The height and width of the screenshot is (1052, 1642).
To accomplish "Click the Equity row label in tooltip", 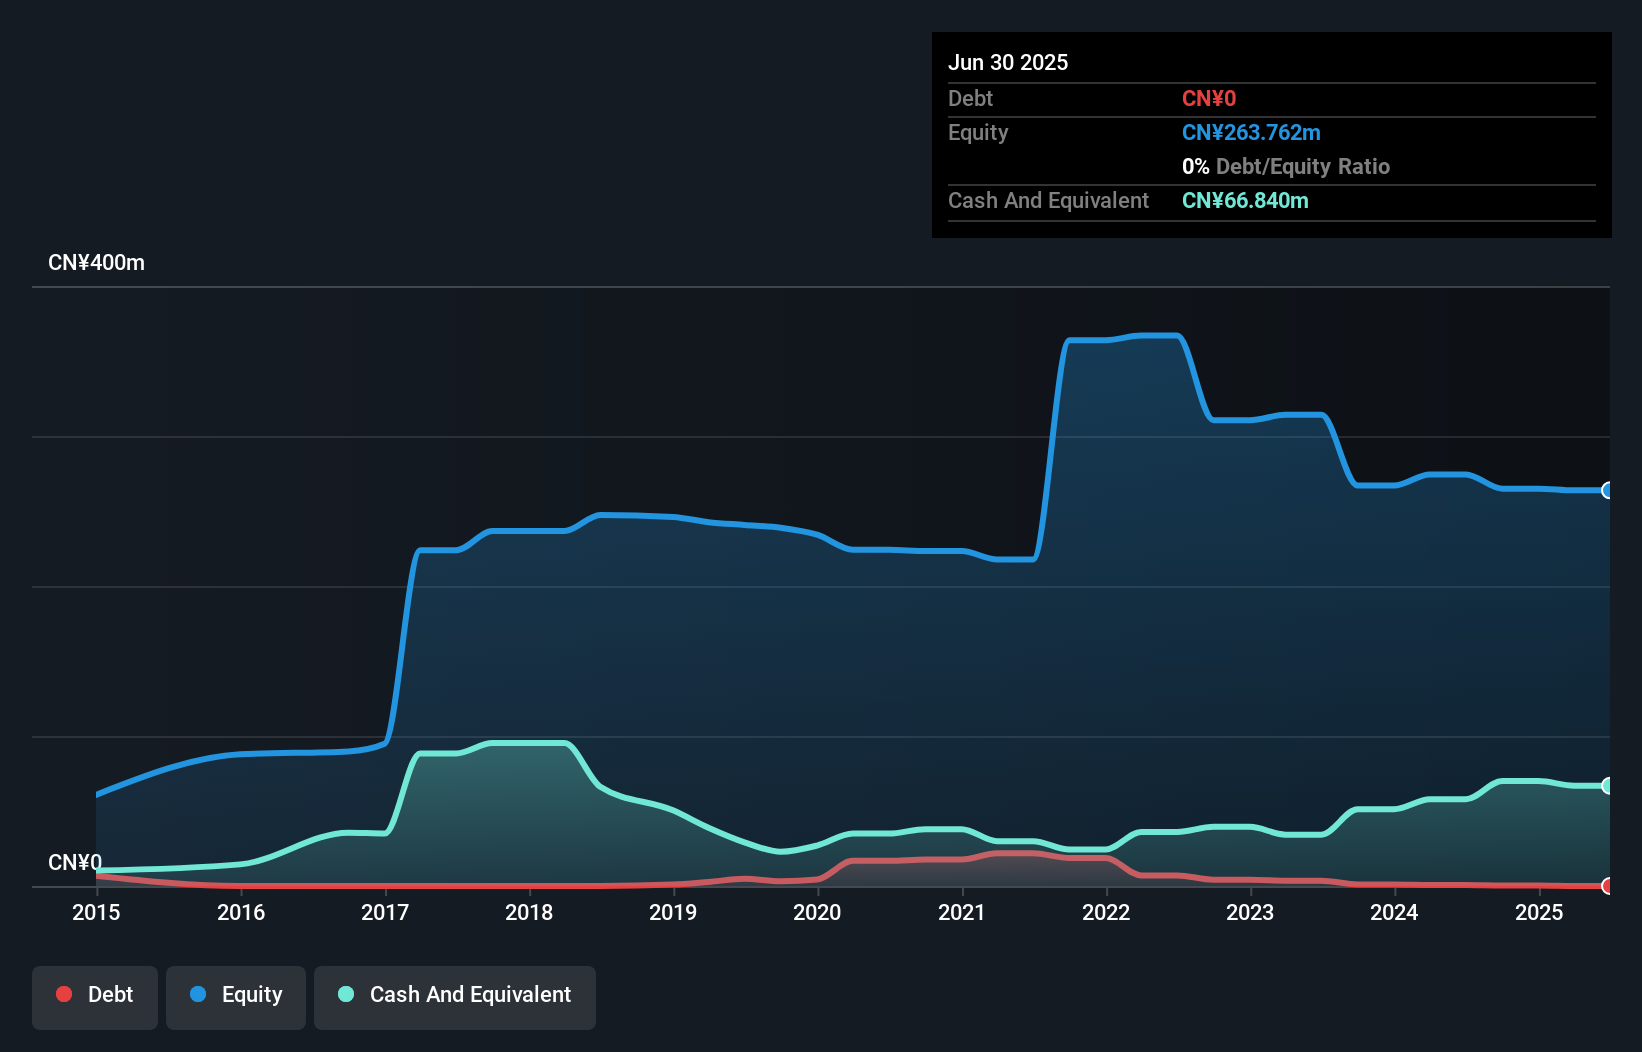I will tap(978, 133).
